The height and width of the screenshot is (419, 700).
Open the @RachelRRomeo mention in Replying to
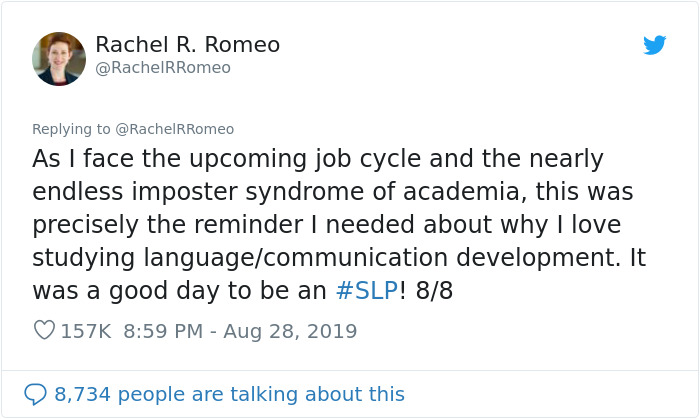tap(175, 129)
